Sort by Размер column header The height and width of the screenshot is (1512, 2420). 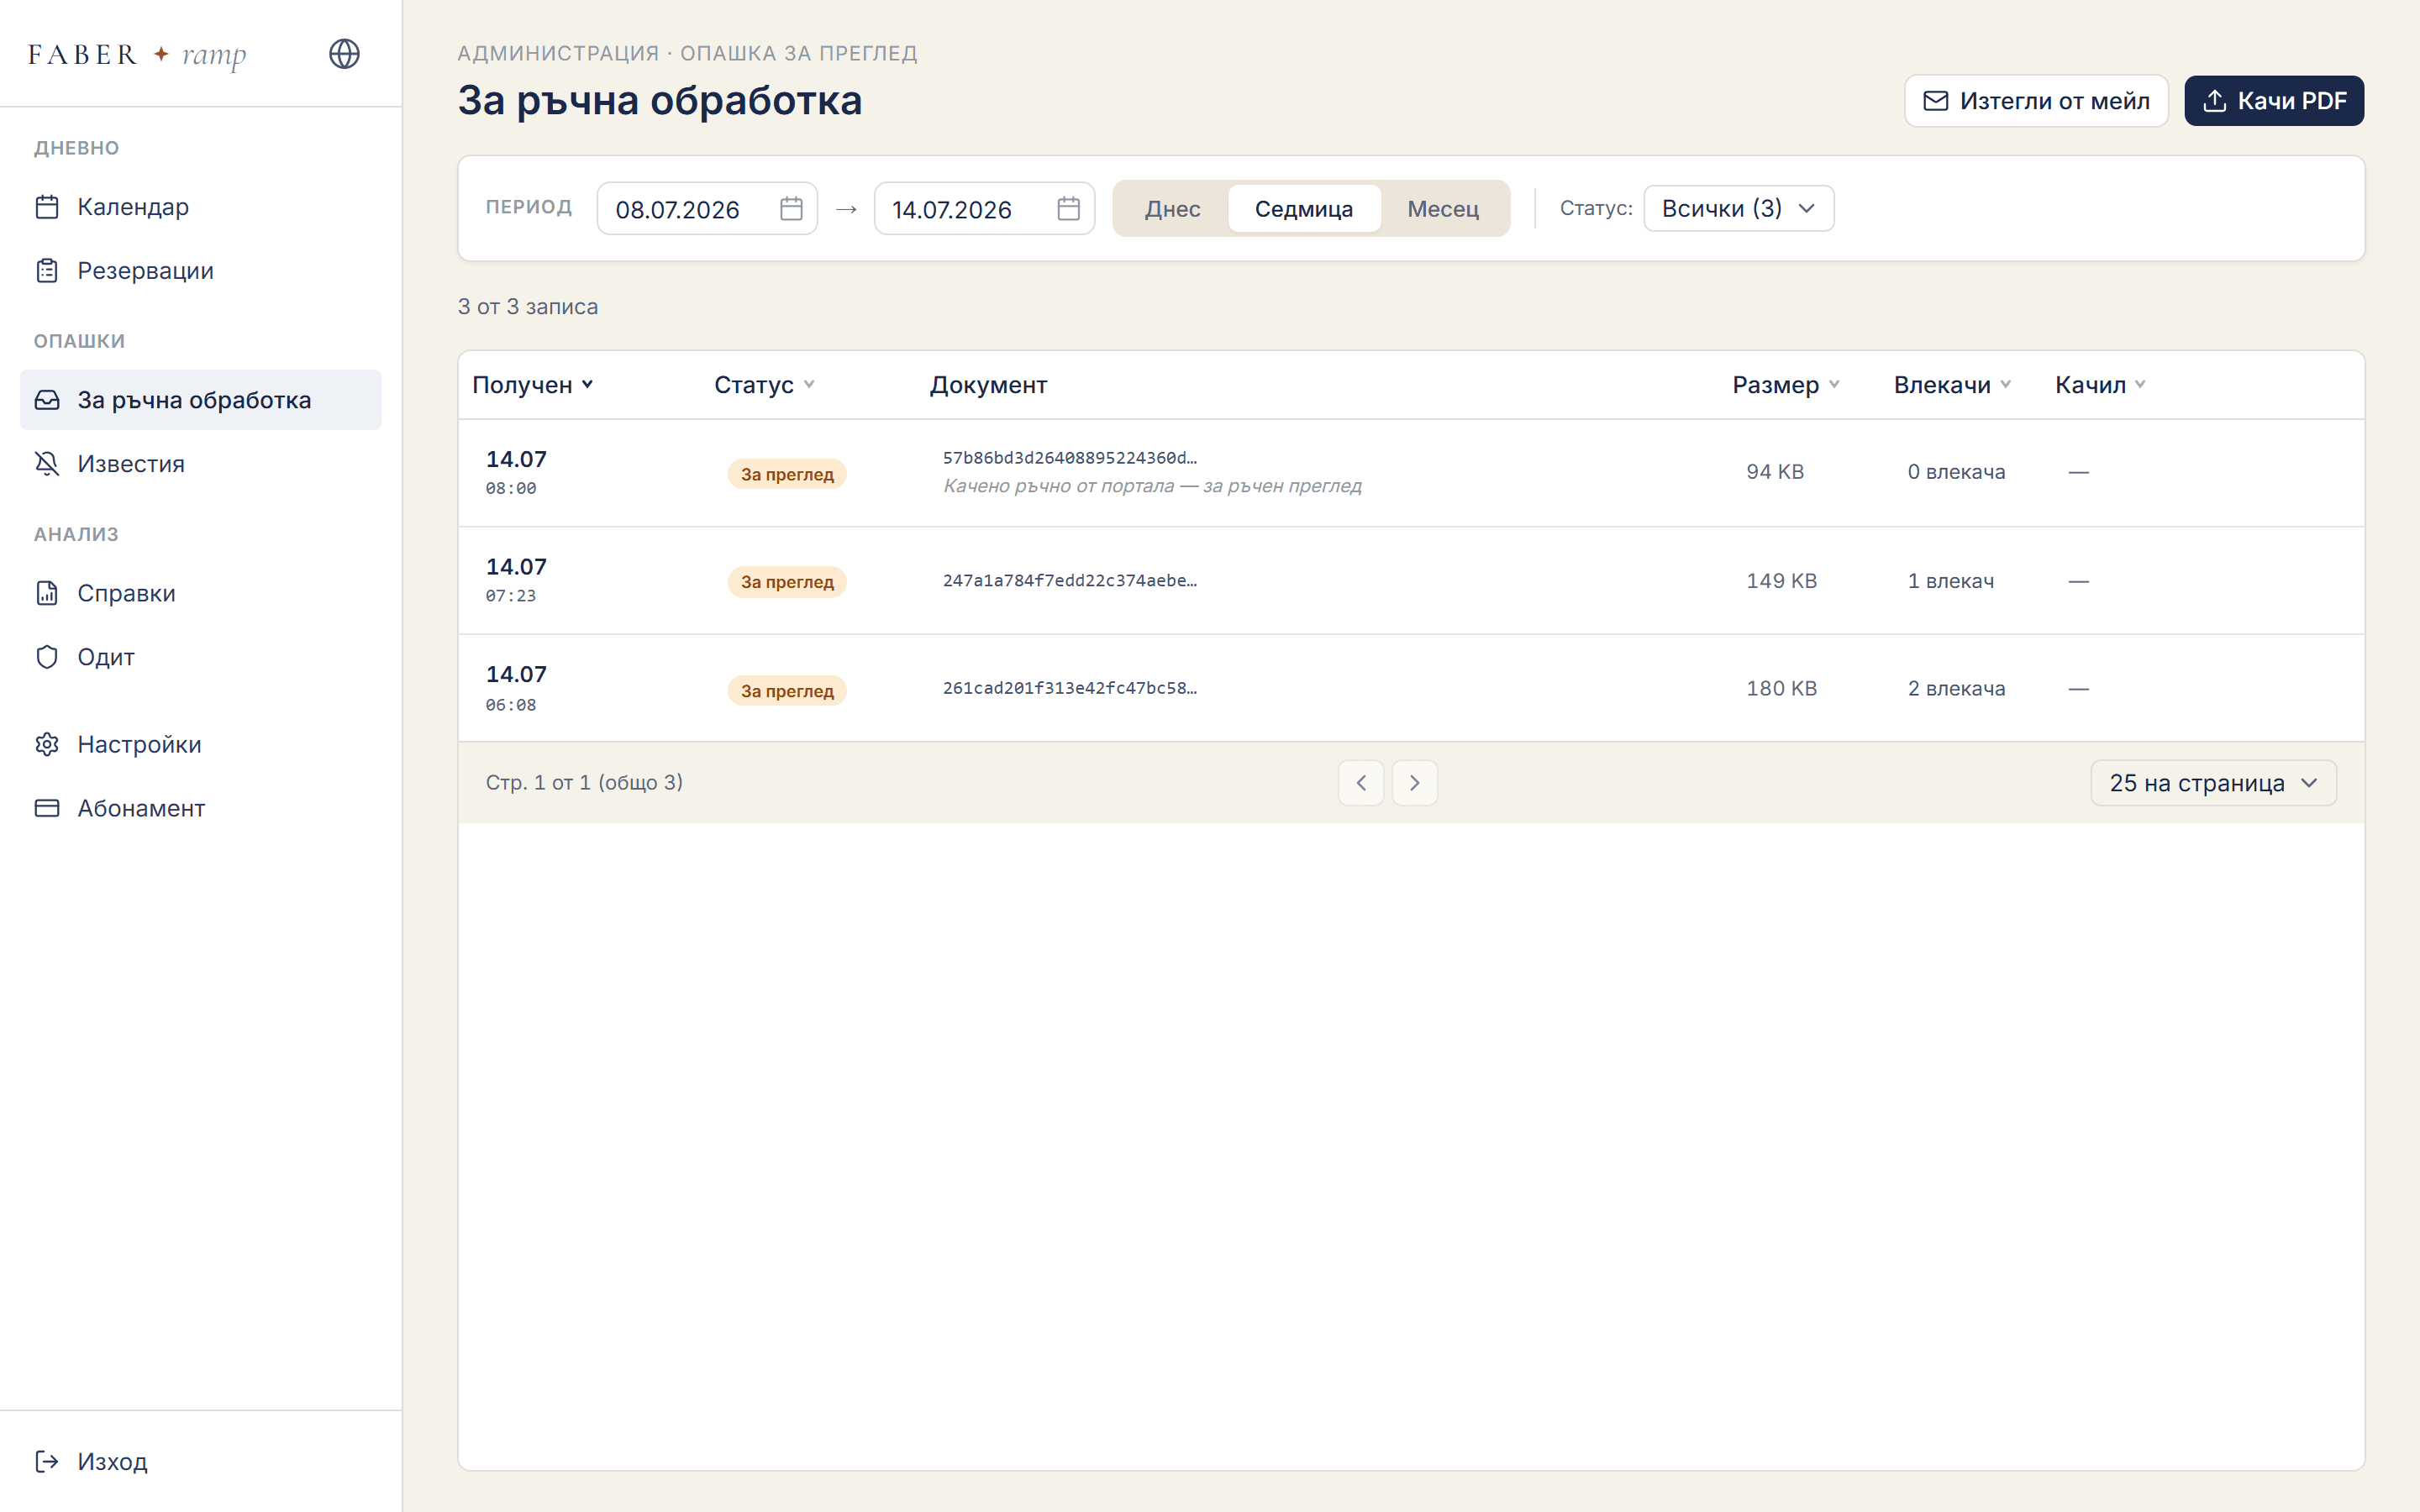click(x=1785, y=385)
